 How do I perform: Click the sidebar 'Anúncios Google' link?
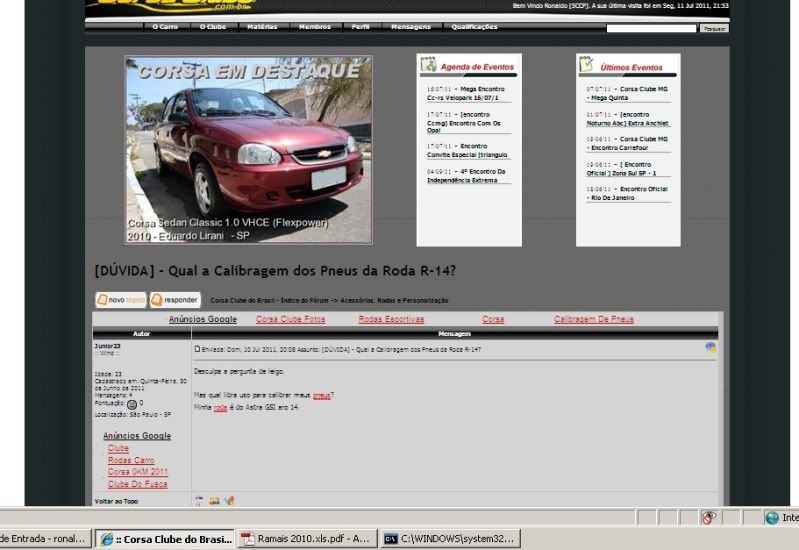(137, 436)
